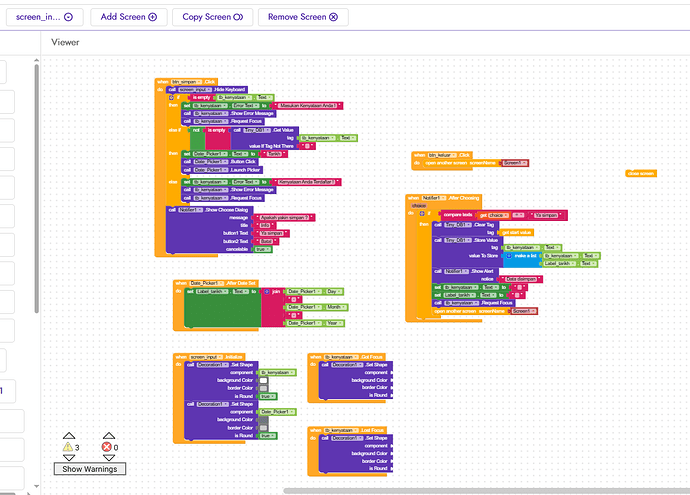Click the yellow warning triangle icon
690x495 pixels.
point(69,447)
